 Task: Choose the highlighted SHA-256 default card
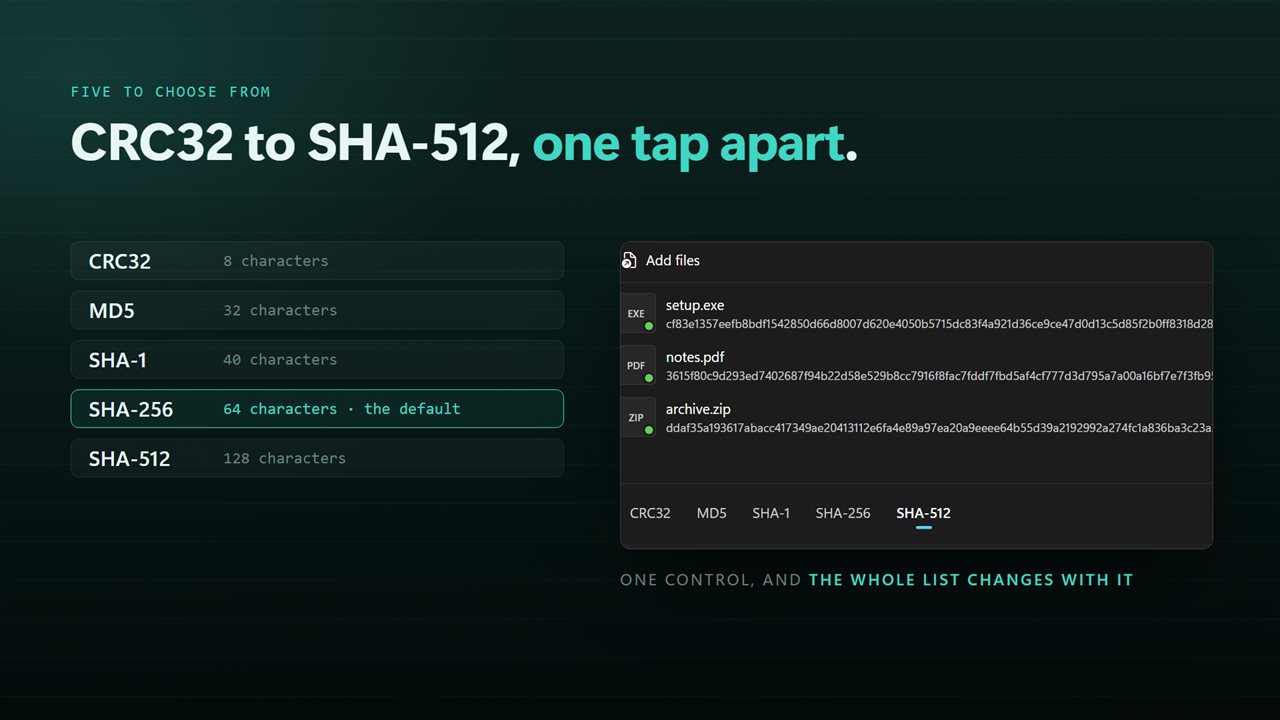coord(317,409)
